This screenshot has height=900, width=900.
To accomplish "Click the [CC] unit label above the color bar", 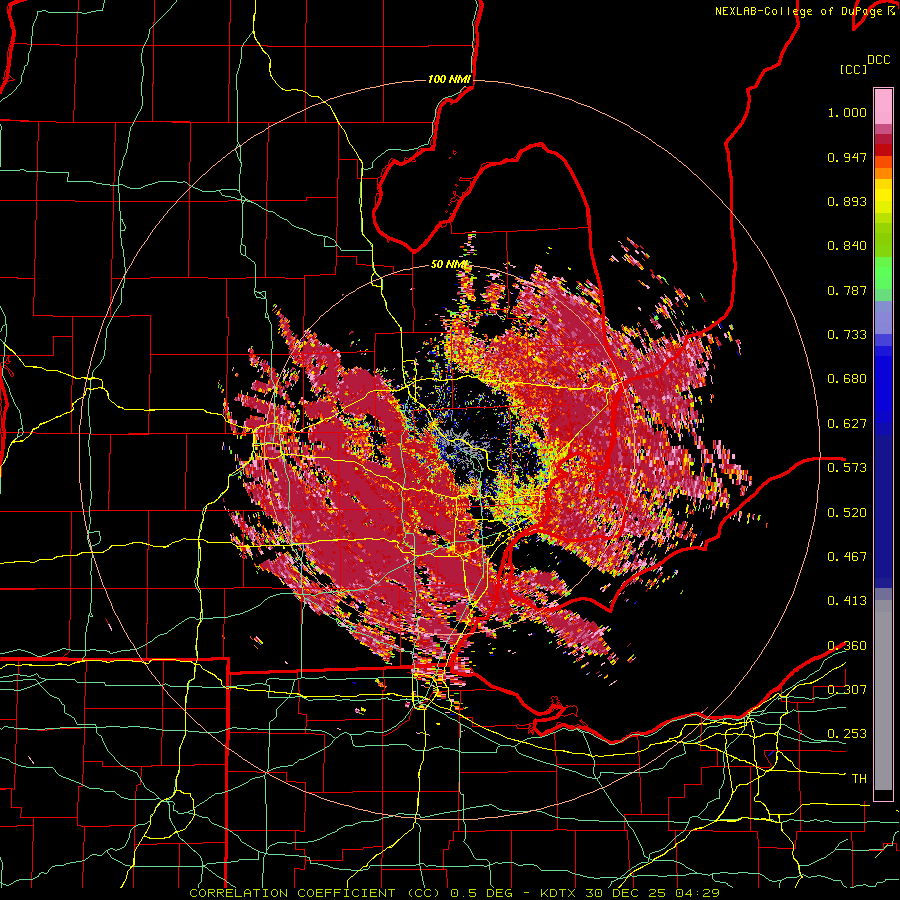I will (853, 69).
